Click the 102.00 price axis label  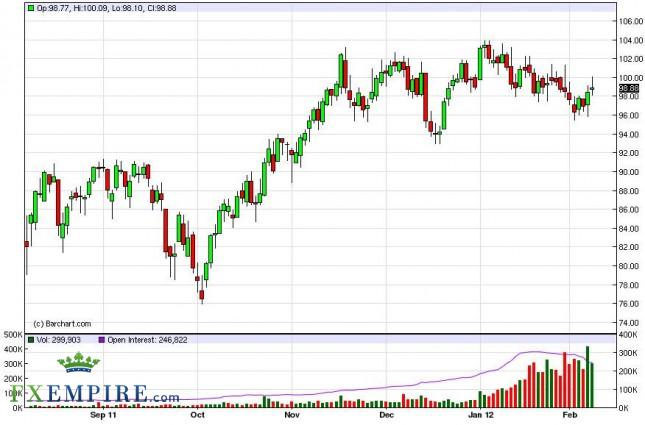pos(631,59)
